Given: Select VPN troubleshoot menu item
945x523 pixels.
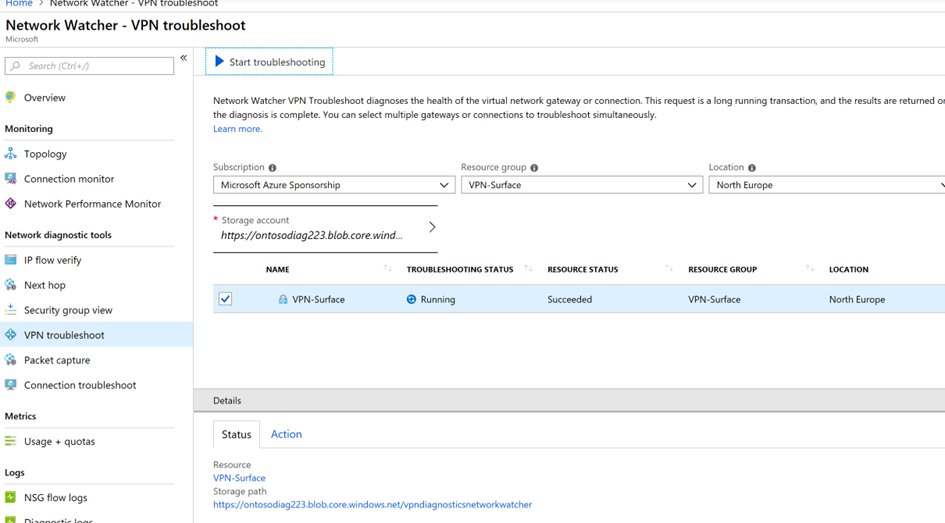Looking at the screenshot, I should click(x=96, y=334).
